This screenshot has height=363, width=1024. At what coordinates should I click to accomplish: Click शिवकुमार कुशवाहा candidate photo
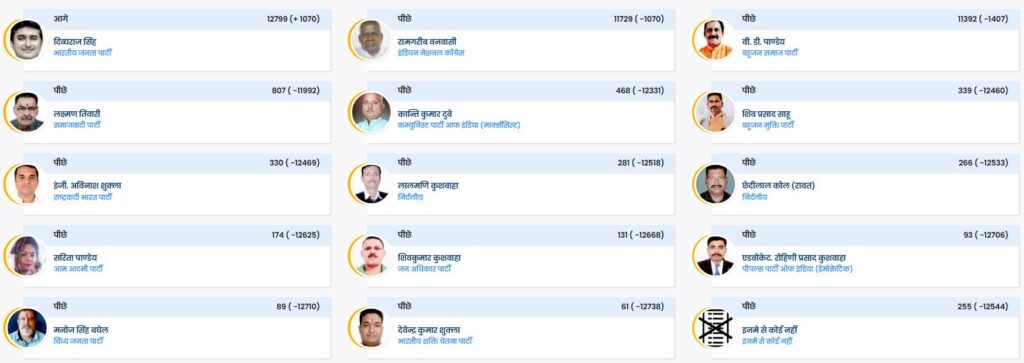tap(371, 256)
